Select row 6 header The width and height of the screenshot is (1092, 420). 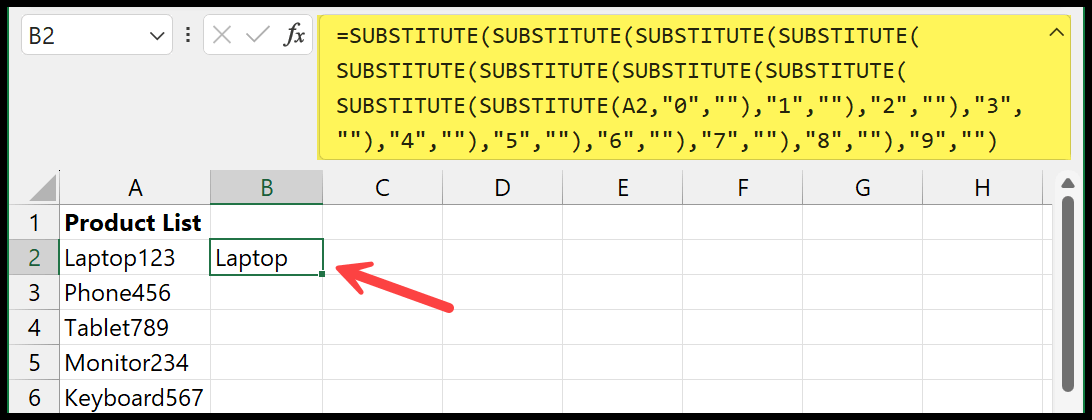click(34, 398)
